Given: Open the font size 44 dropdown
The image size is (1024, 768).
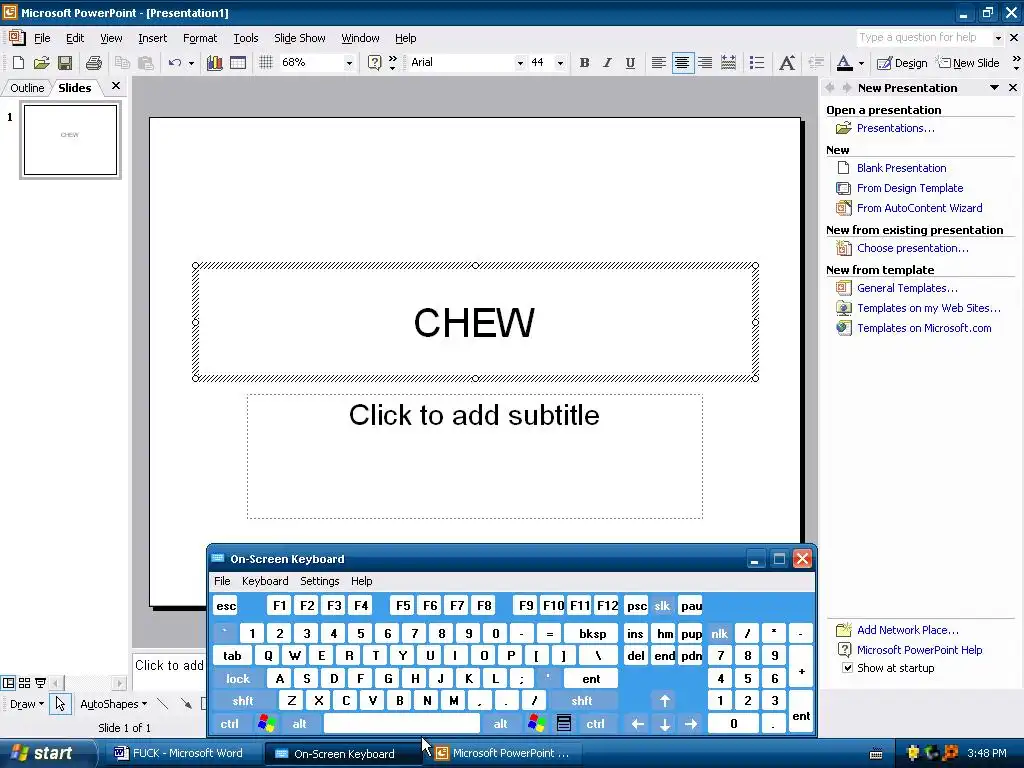Looking at the screenshot, I should pyautogui.click(x=560, y=63).
